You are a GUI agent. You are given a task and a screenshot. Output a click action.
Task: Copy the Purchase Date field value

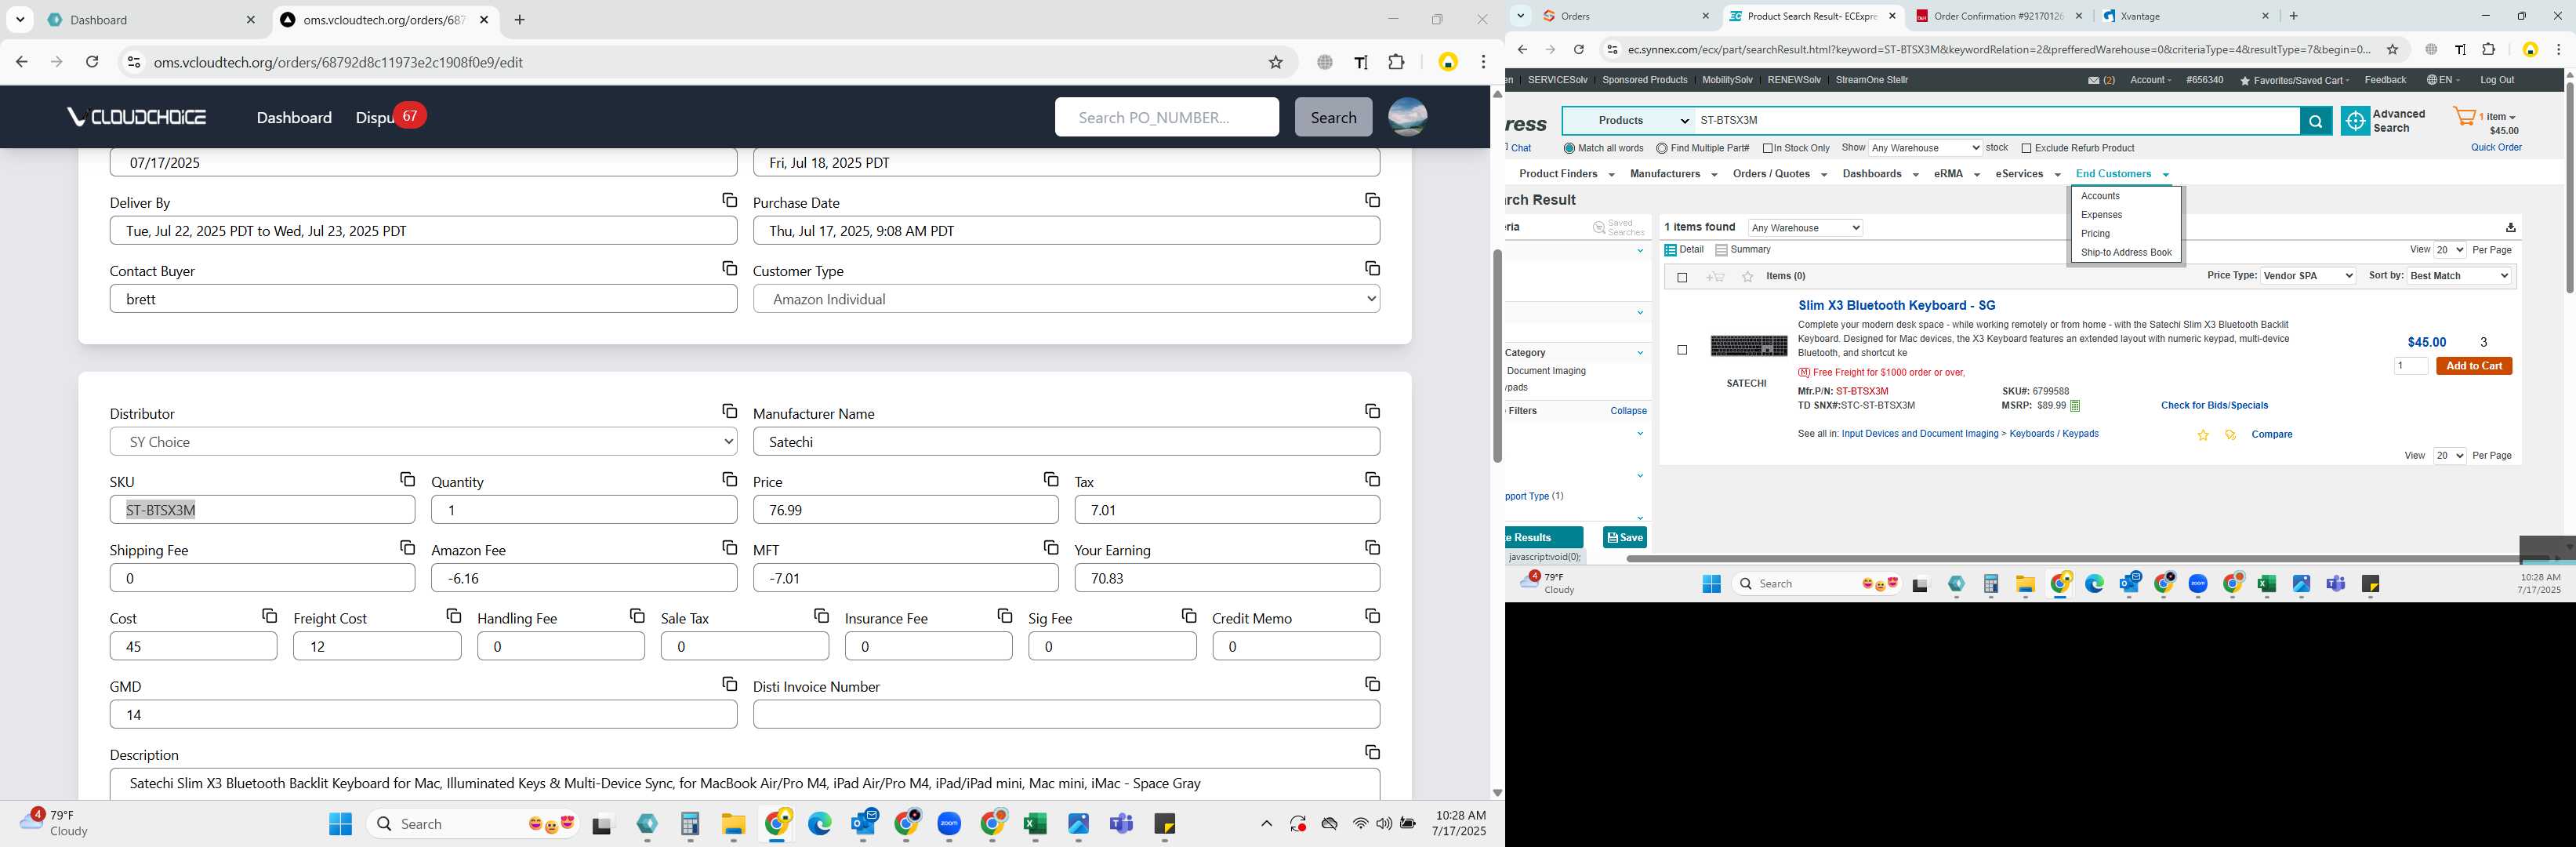1372,201
